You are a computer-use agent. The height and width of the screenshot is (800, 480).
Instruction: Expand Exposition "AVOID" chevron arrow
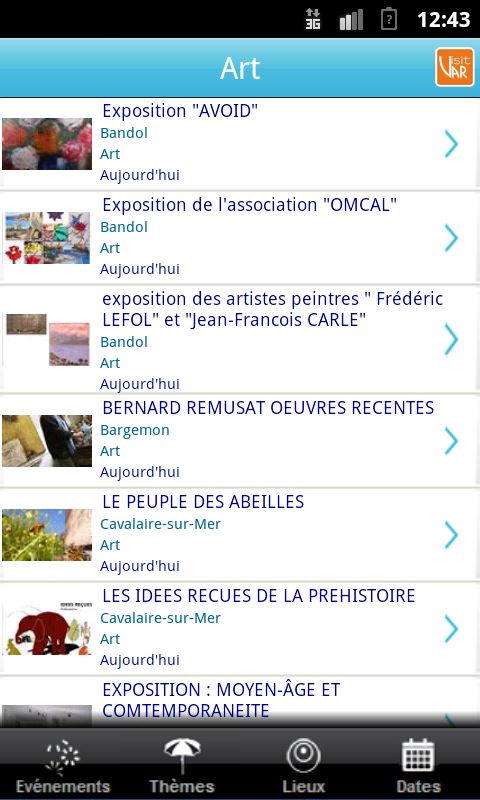coord(451,144)
